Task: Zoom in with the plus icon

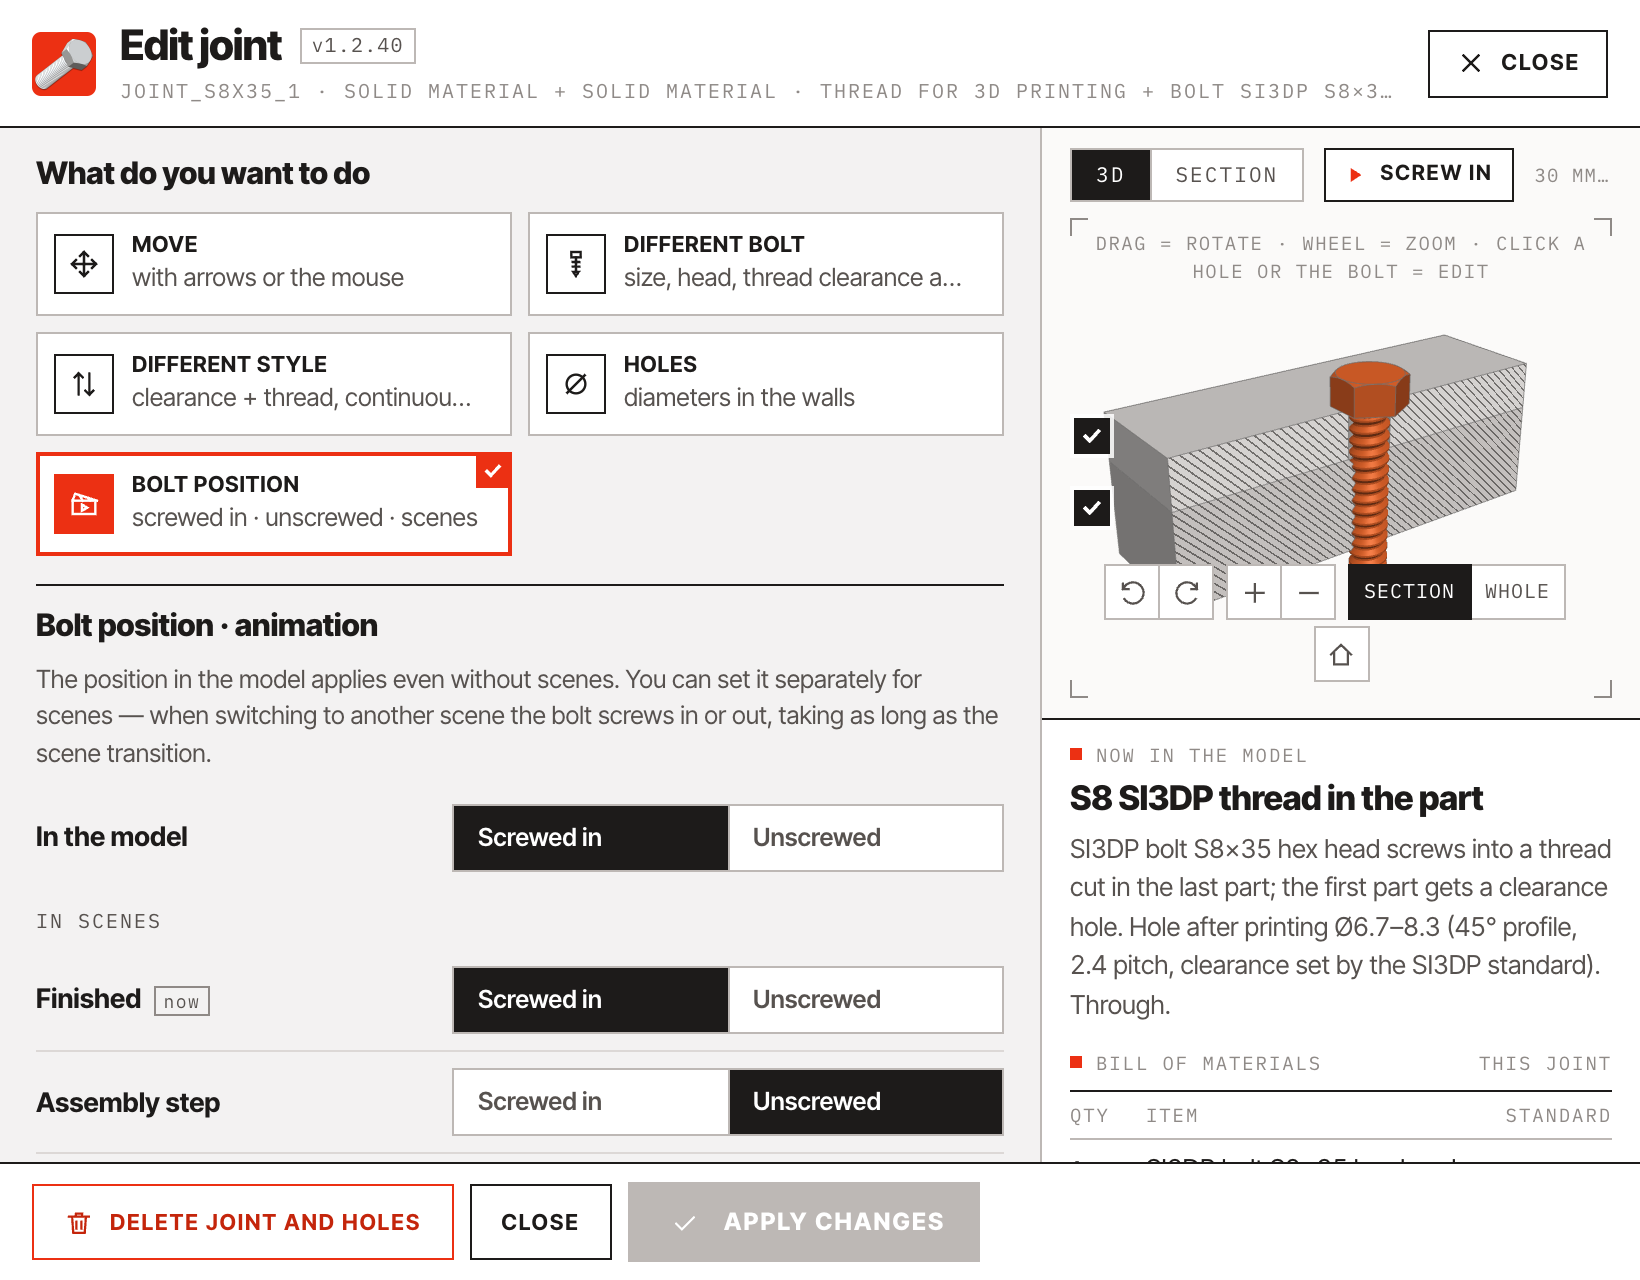Action: (1254, 592)
